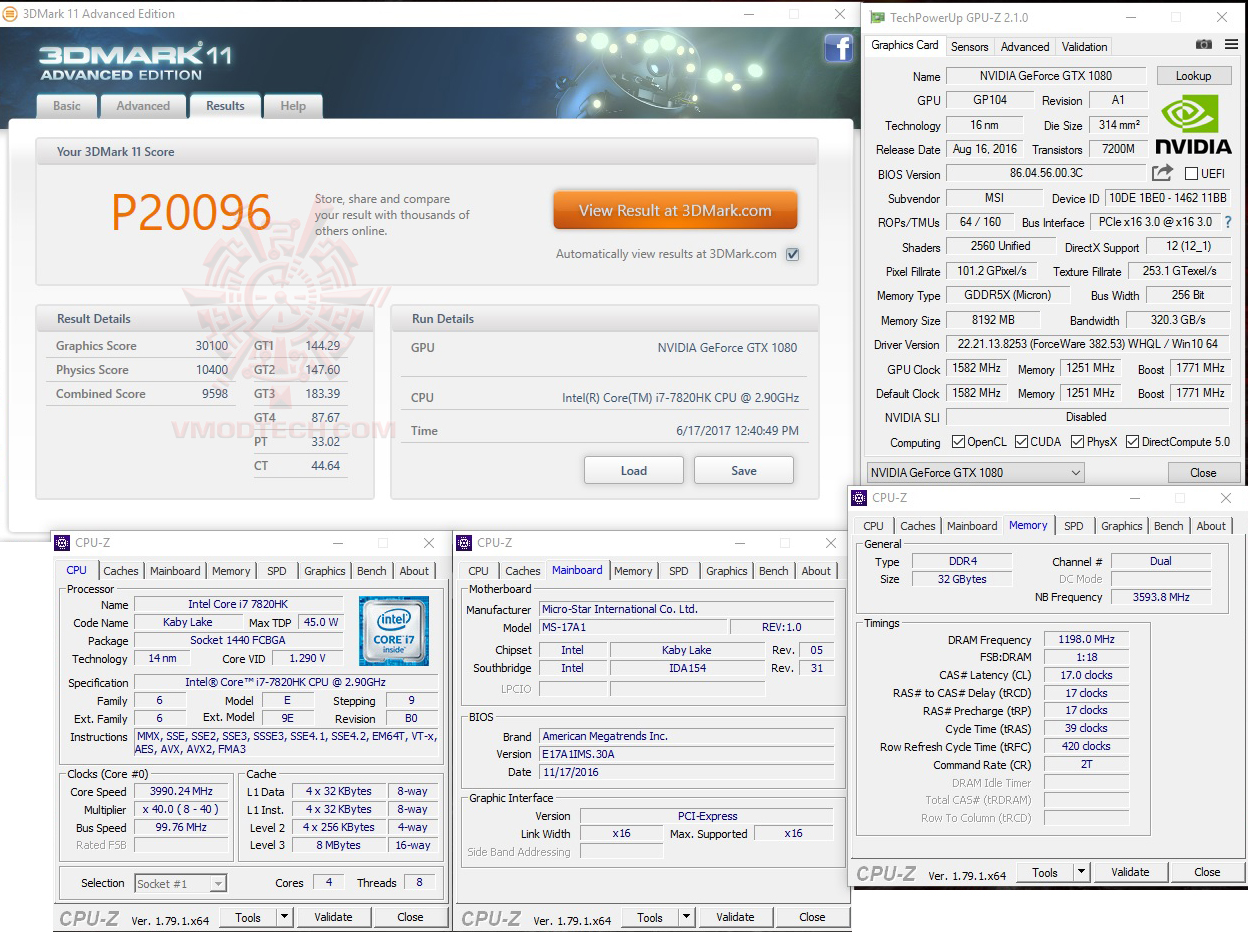Click the Facebook icon in 3DMark header

coord(838,47)
